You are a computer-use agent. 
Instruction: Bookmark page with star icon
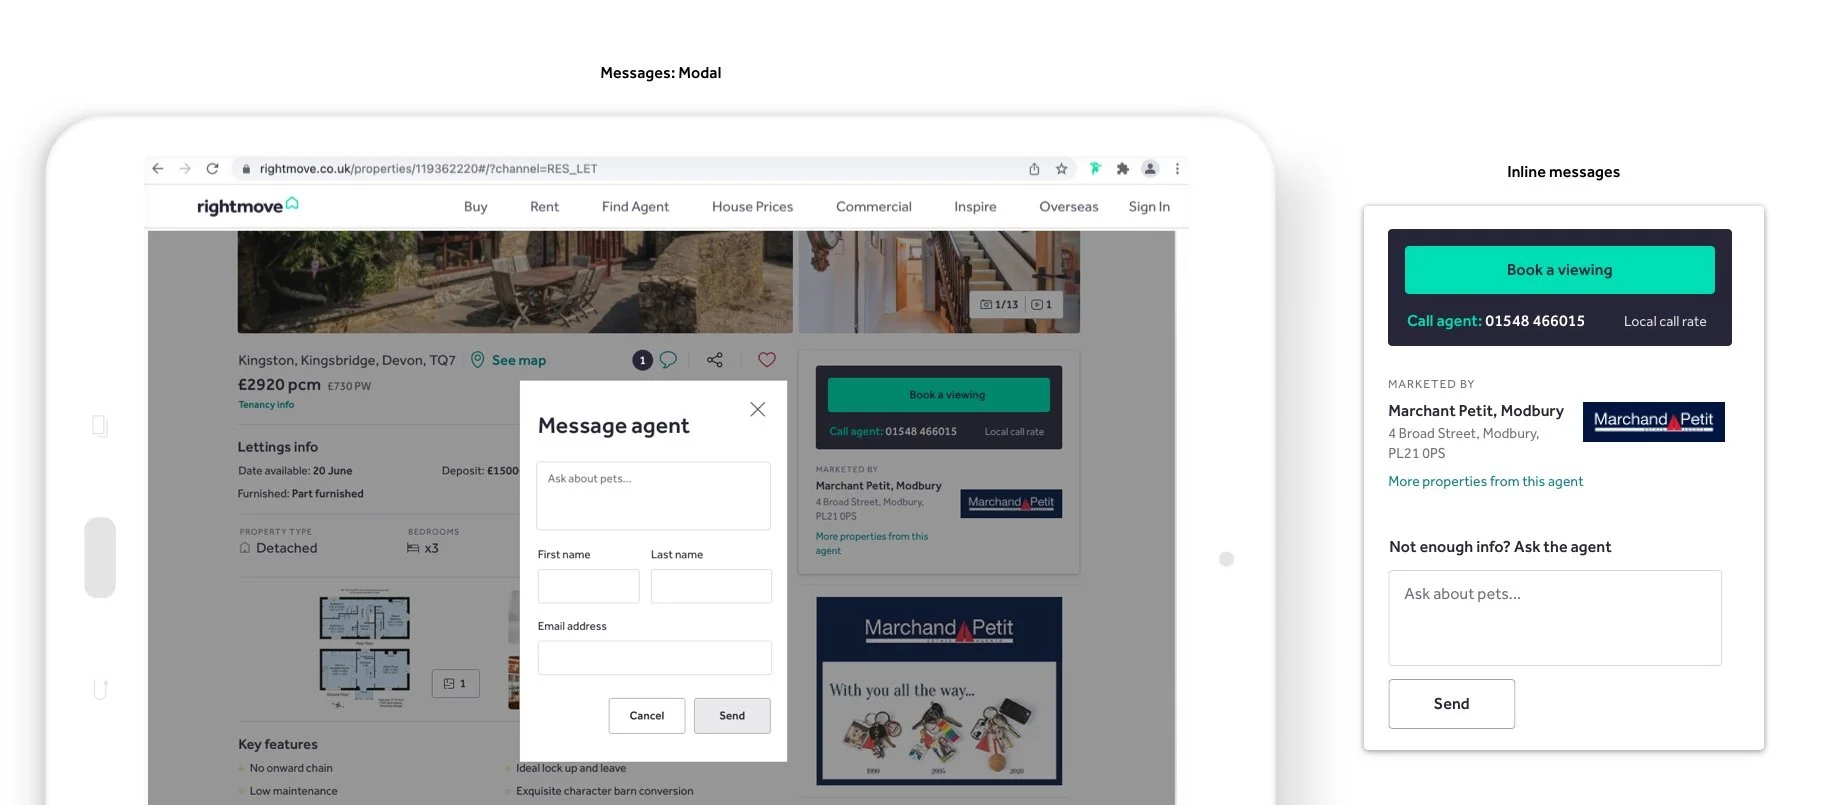(x=1062, y=169)
